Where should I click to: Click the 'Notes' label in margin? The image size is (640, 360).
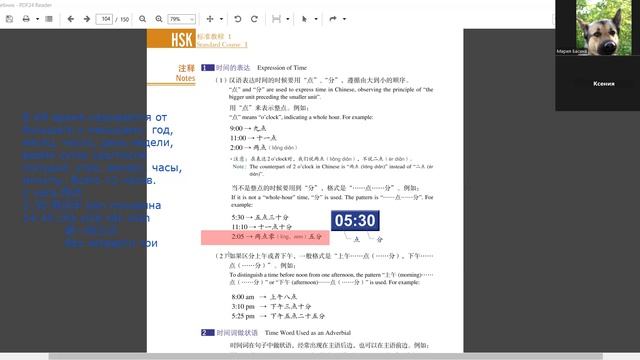coord(185,78)
